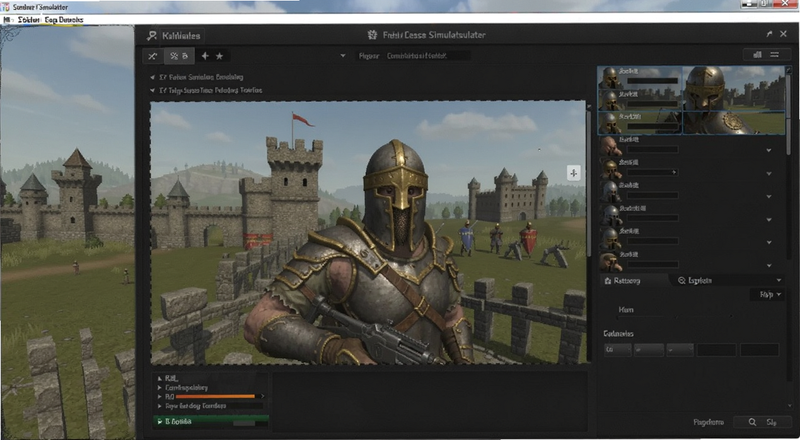
Task: Click the bar chart view icon
Action: click(757, 55)
